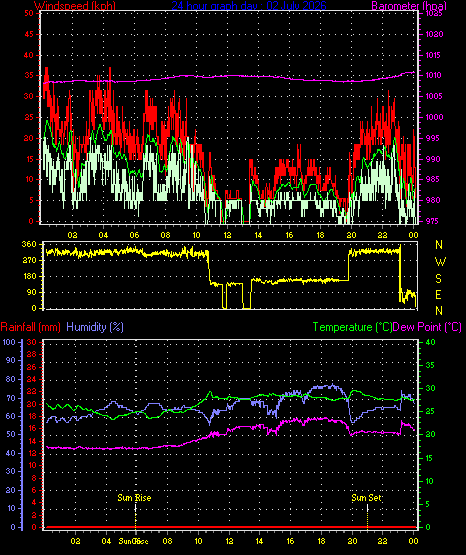
Task: Click the 45 value on windspeed axis
Action: pyautogui.click(x=29, y=34)
